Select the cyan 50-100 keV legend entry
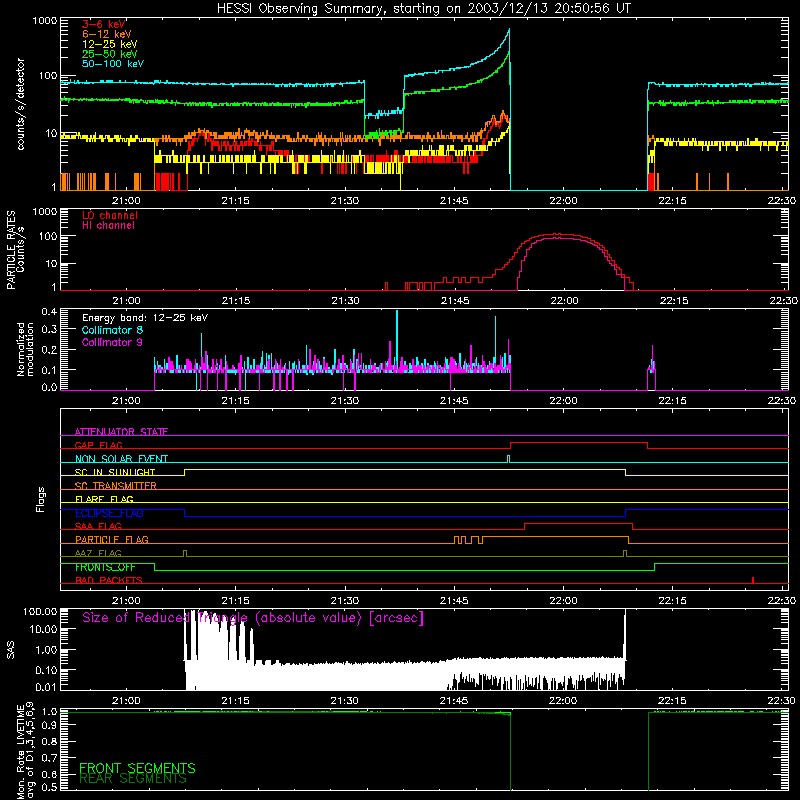The height and width of the screenshot is (800, 800). [x=113, y=64]
